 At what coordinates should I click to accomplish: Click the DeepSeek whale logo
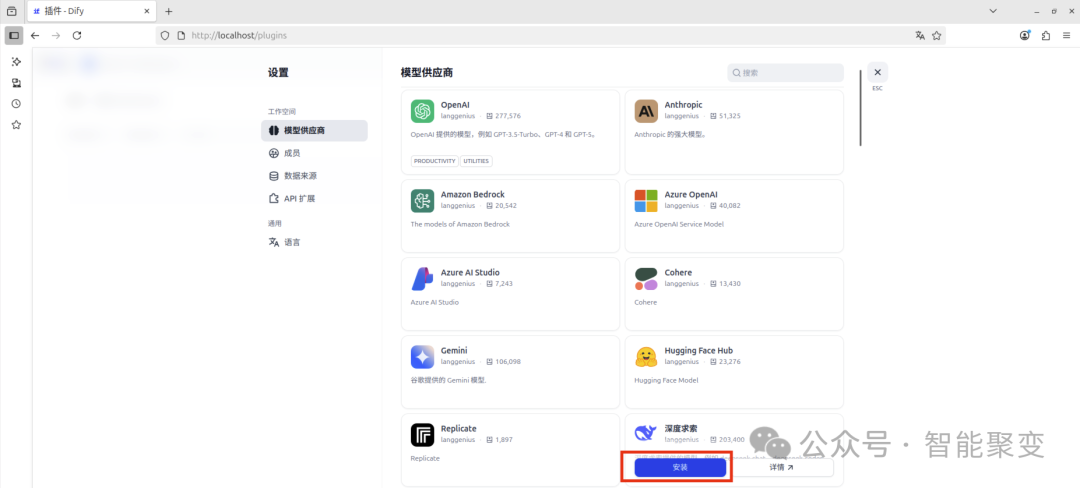pyautogui.click(x=646, y=434)
